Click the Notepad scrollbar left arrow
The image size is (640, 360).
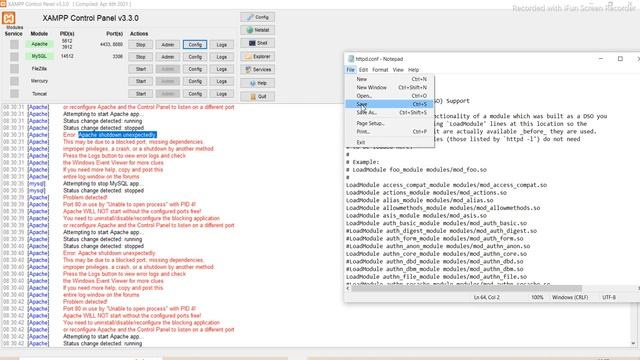click(x=348, y=288)
